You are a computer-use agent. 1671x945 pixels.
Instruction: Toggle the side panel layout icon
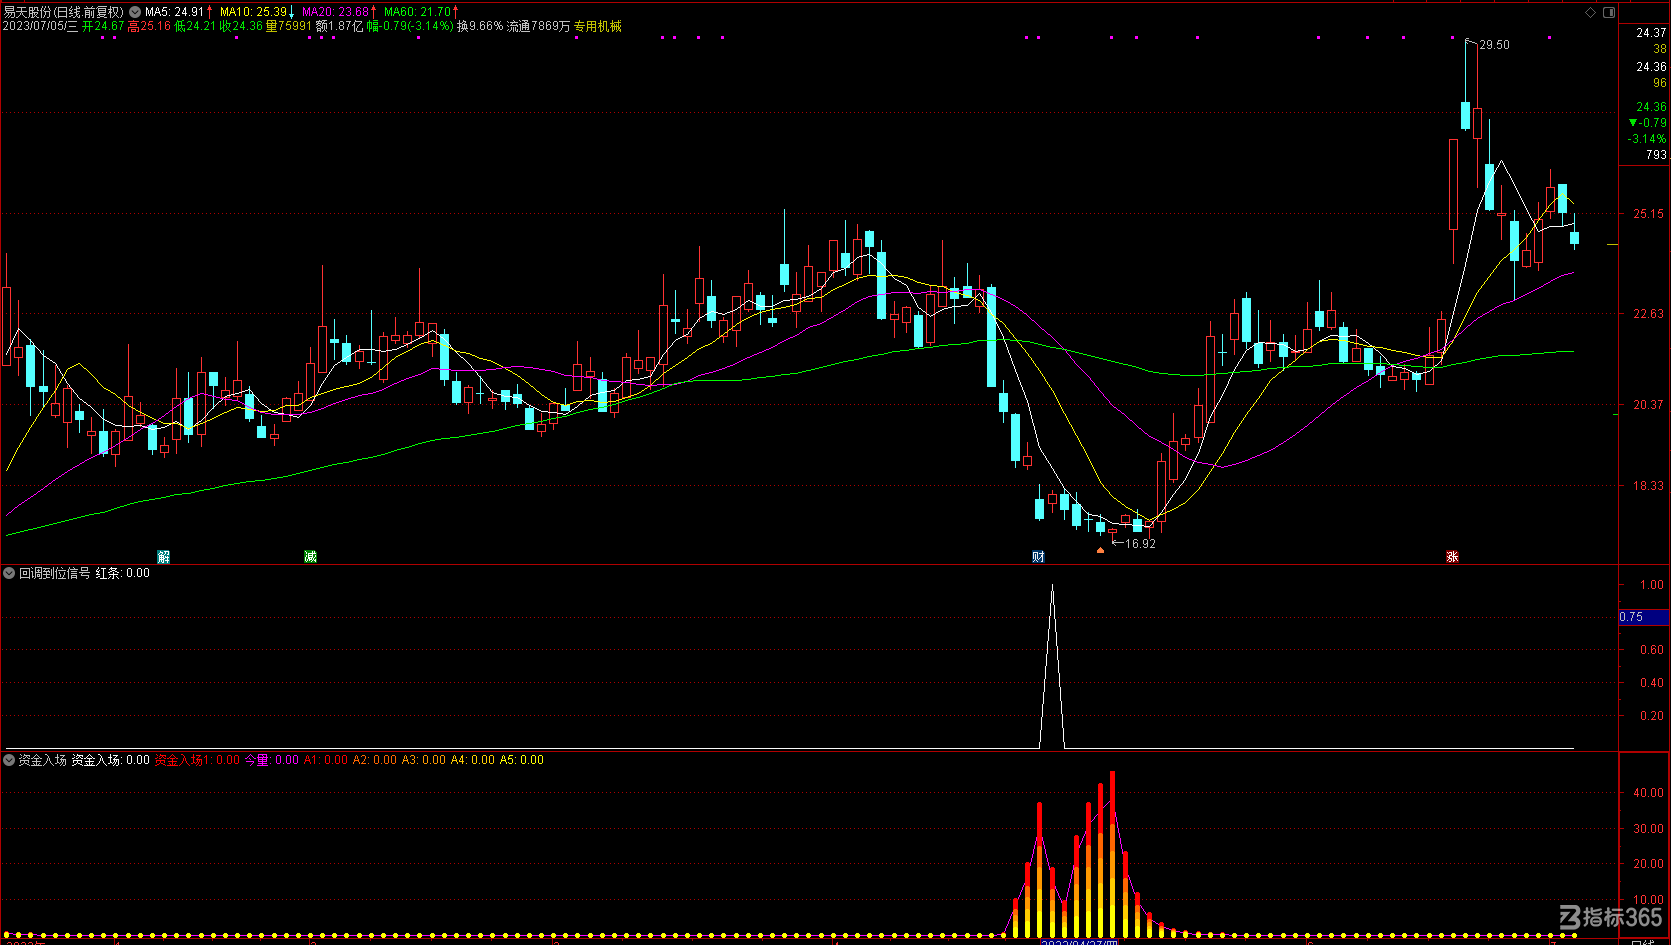pyautogui.click(x=1609, y=13)
